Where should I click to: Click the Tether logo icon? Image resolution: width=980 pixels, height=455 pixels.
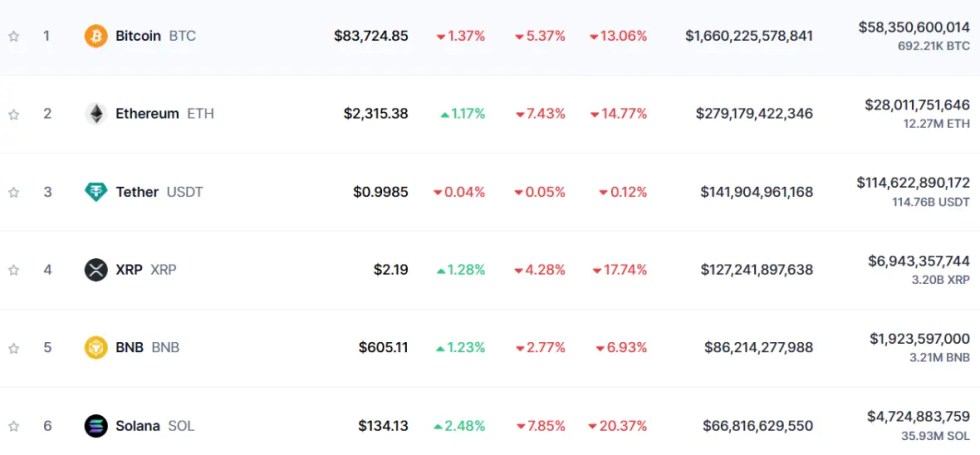96,192
